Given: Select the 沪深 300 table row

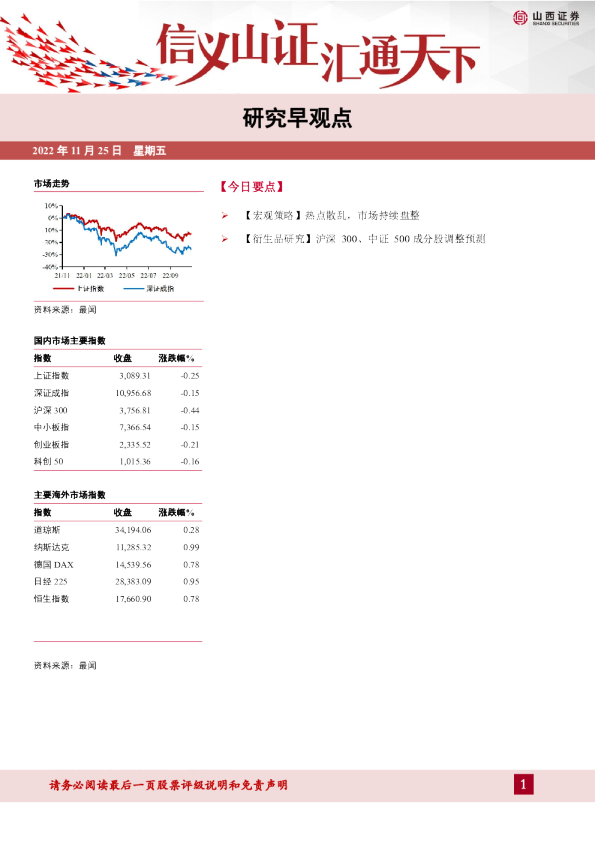Looking at the screenshot, I should click(118, 410).
